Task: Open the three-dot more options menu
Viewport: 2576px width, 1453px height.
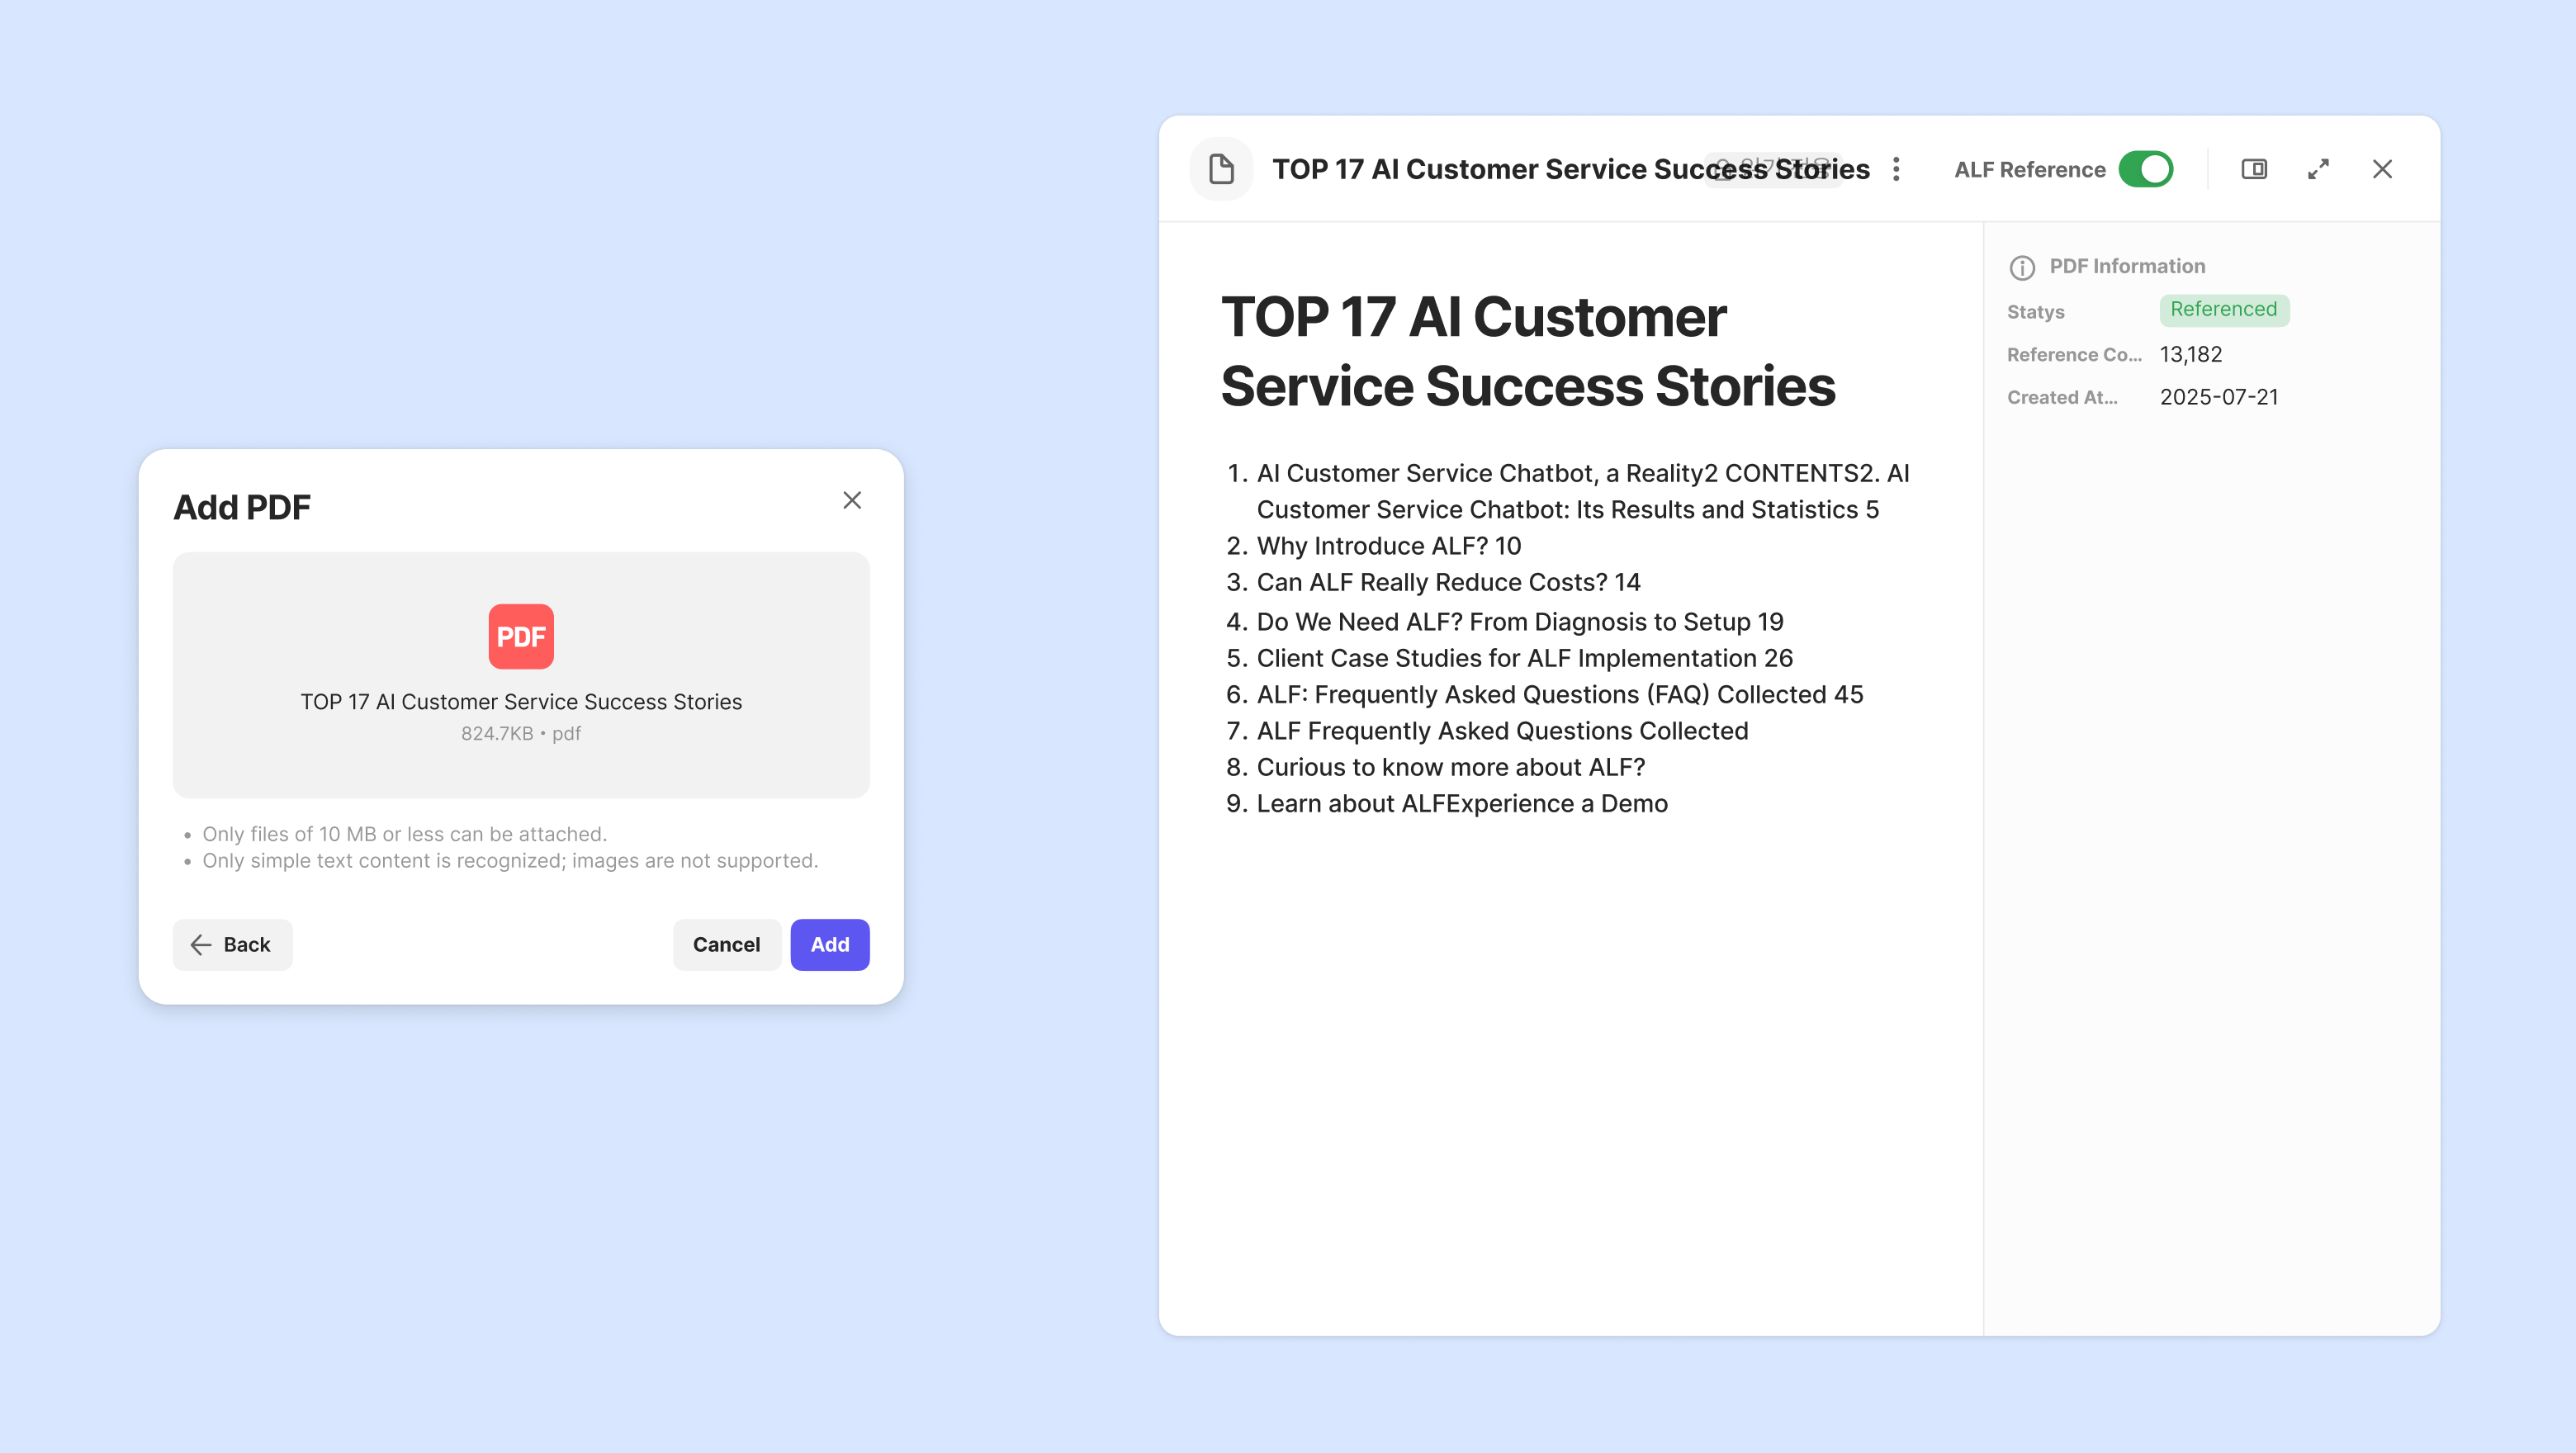Action: click(1896, 169)
